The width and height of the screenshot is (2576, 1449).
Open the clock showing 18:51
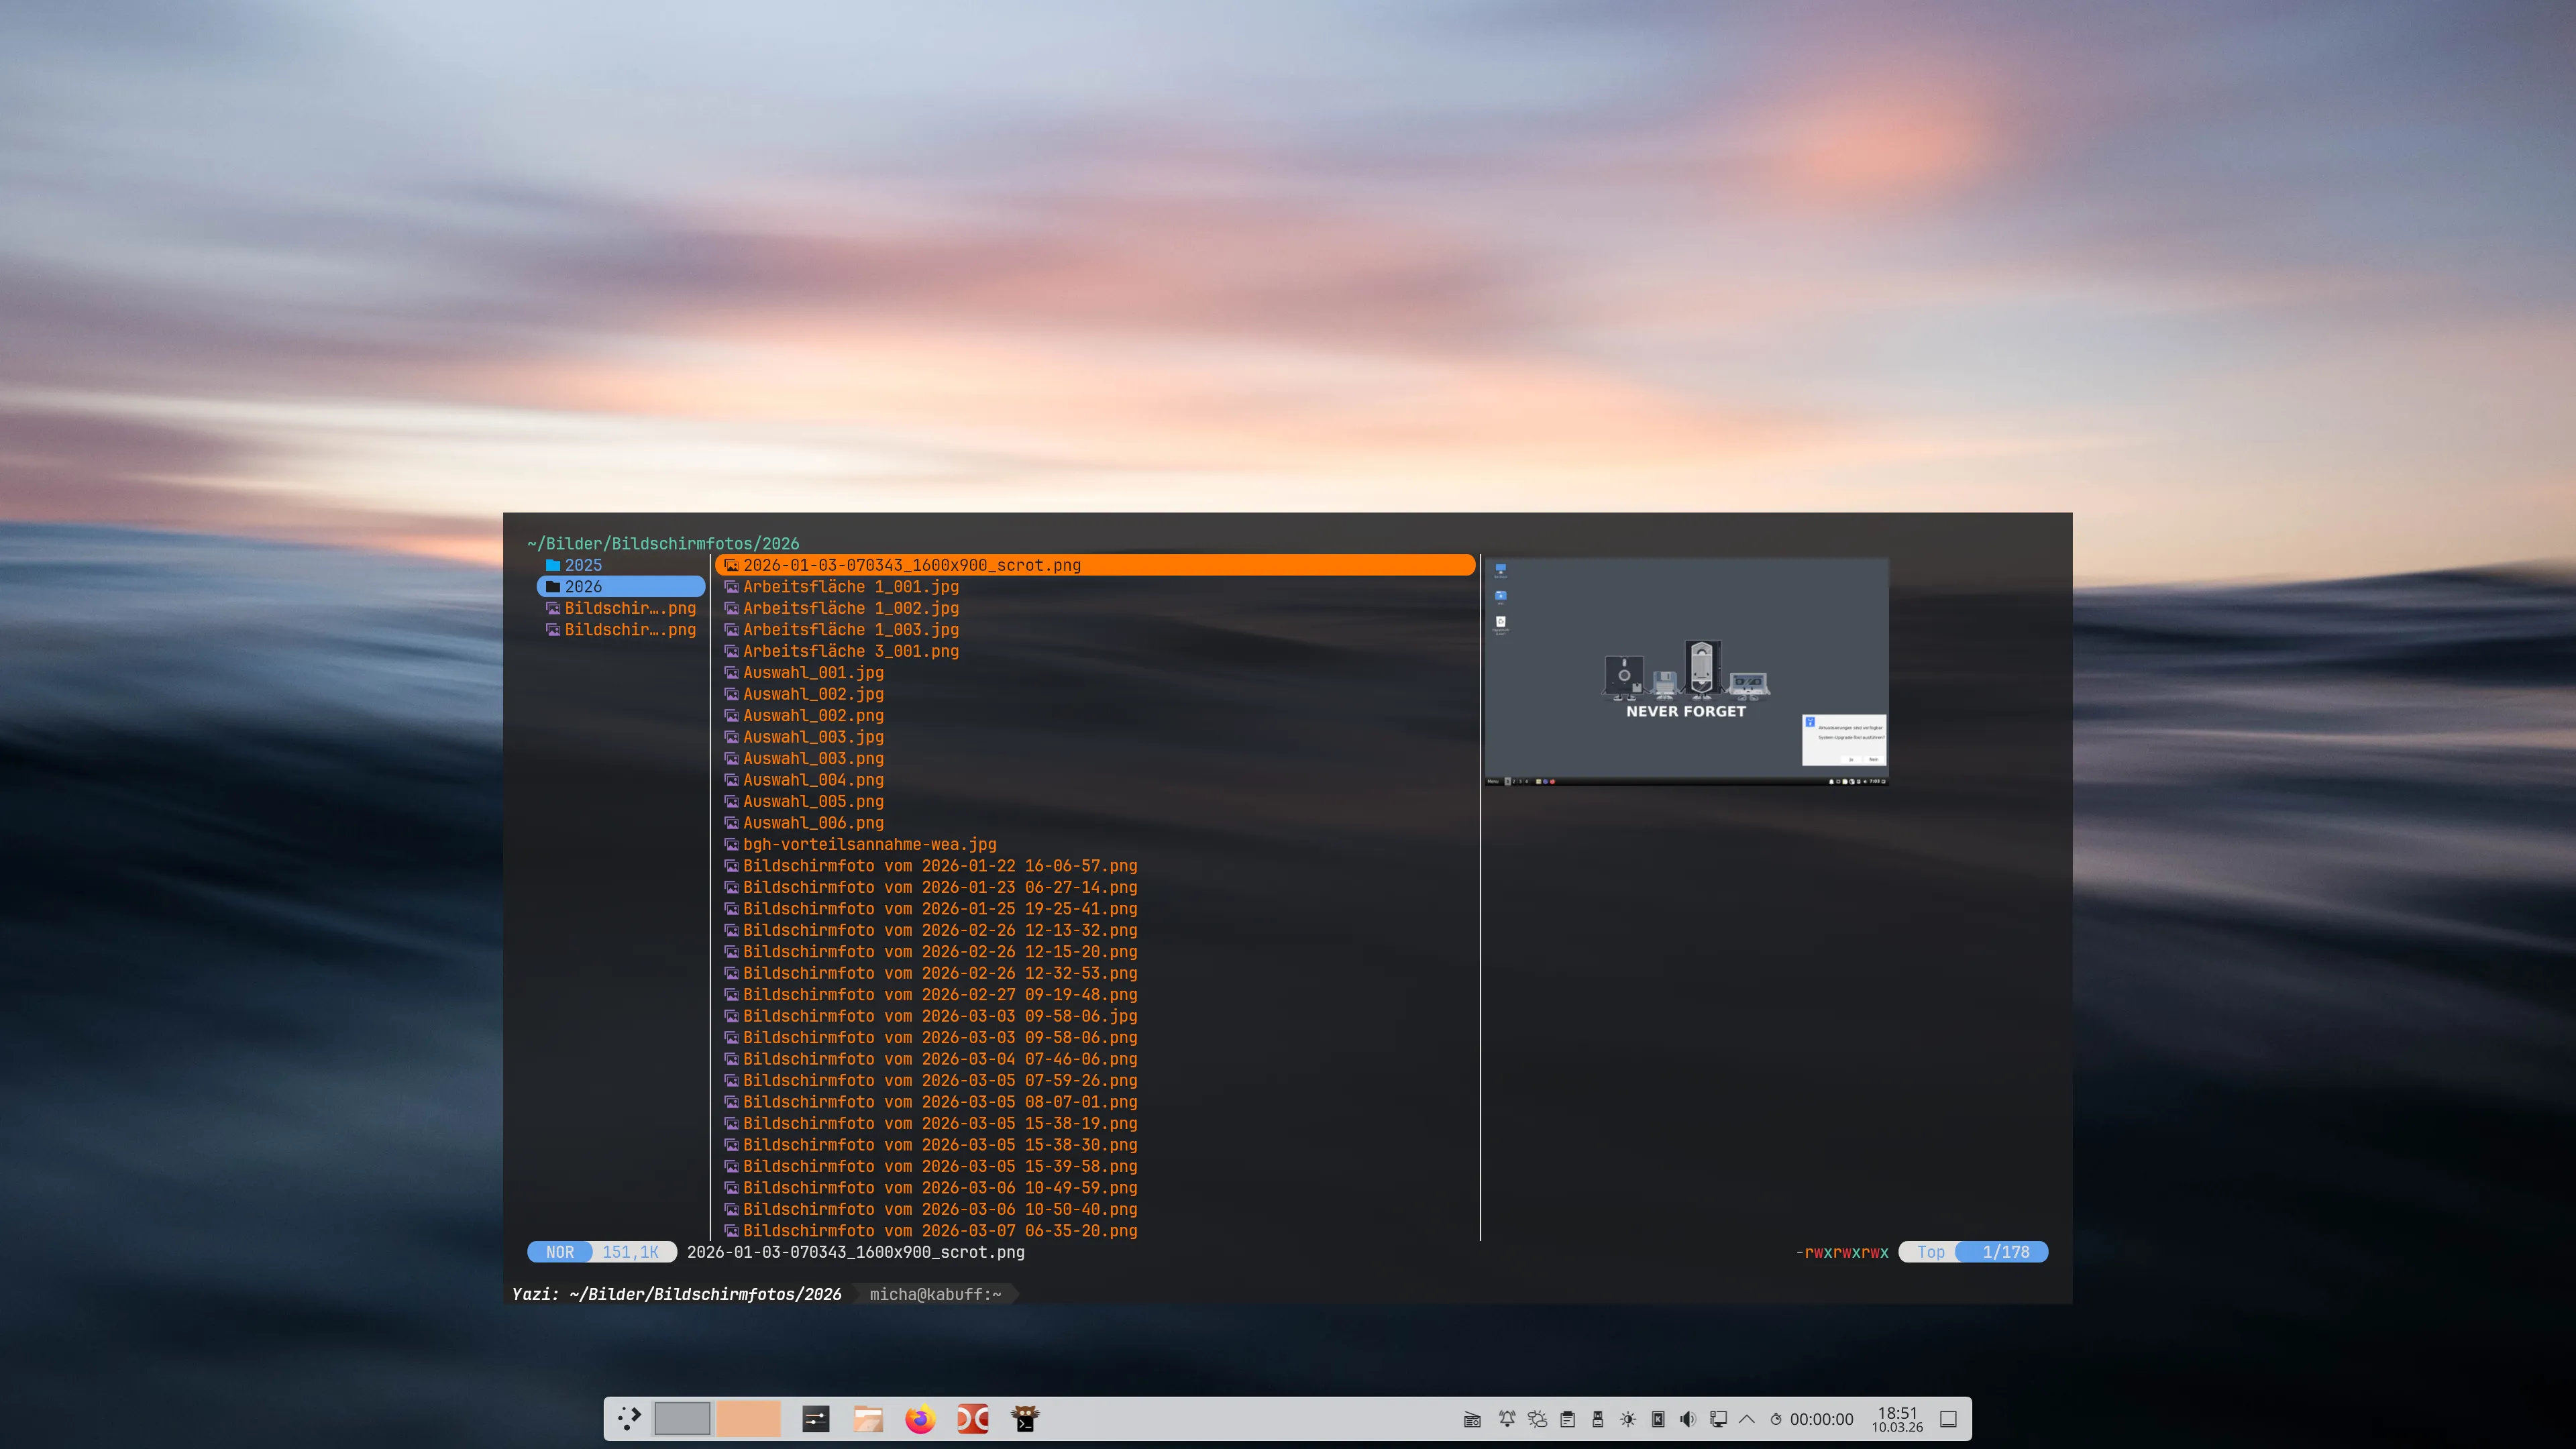click(1897, 1419)
